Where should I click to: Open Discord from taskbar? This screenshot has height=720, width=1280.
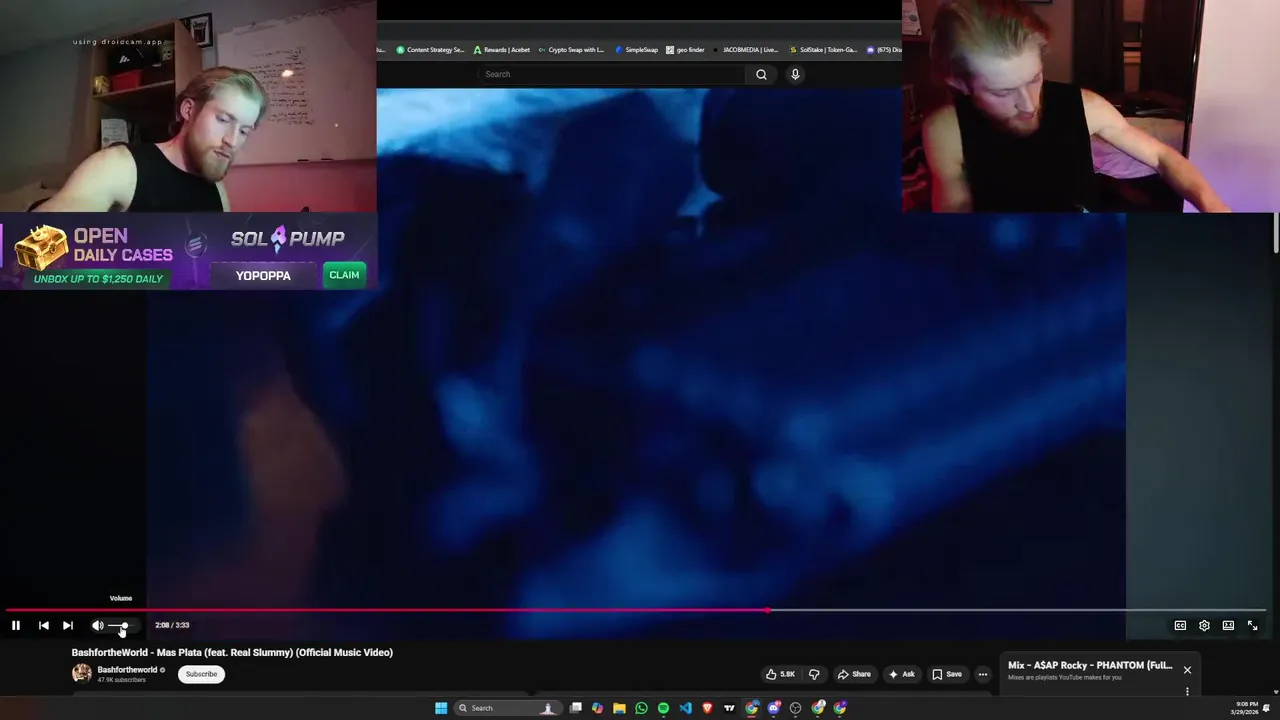point(773,708)
